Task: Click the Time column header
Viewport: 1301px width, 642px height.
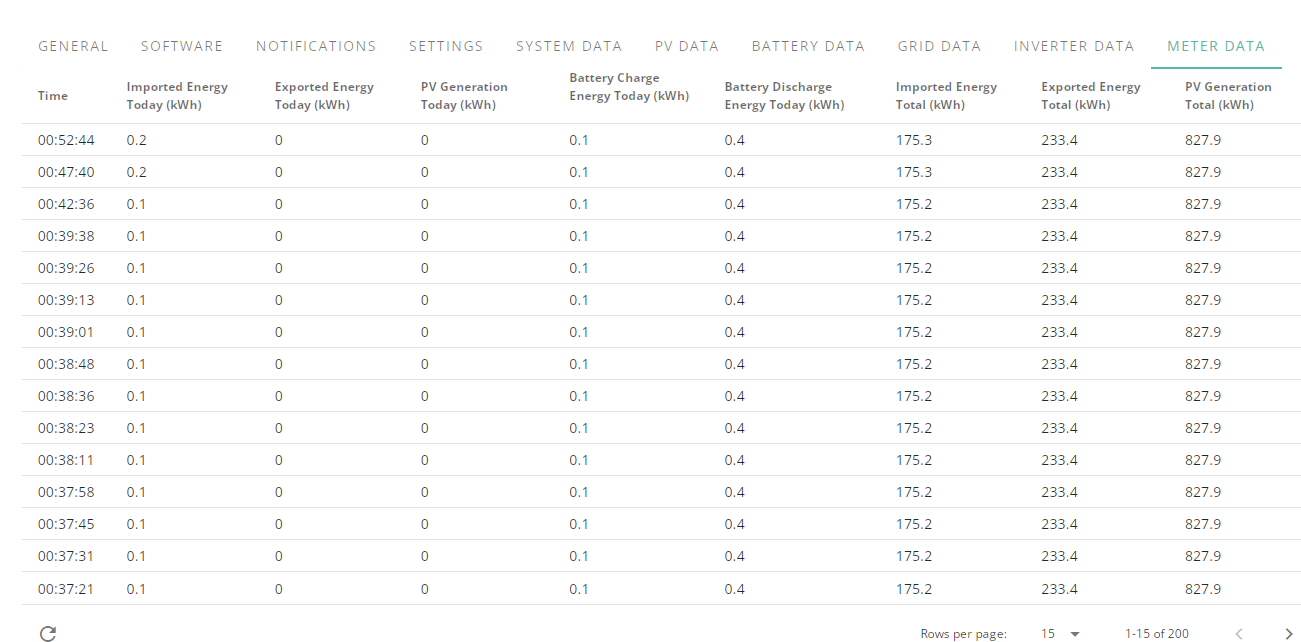Action: pos(53,96)
